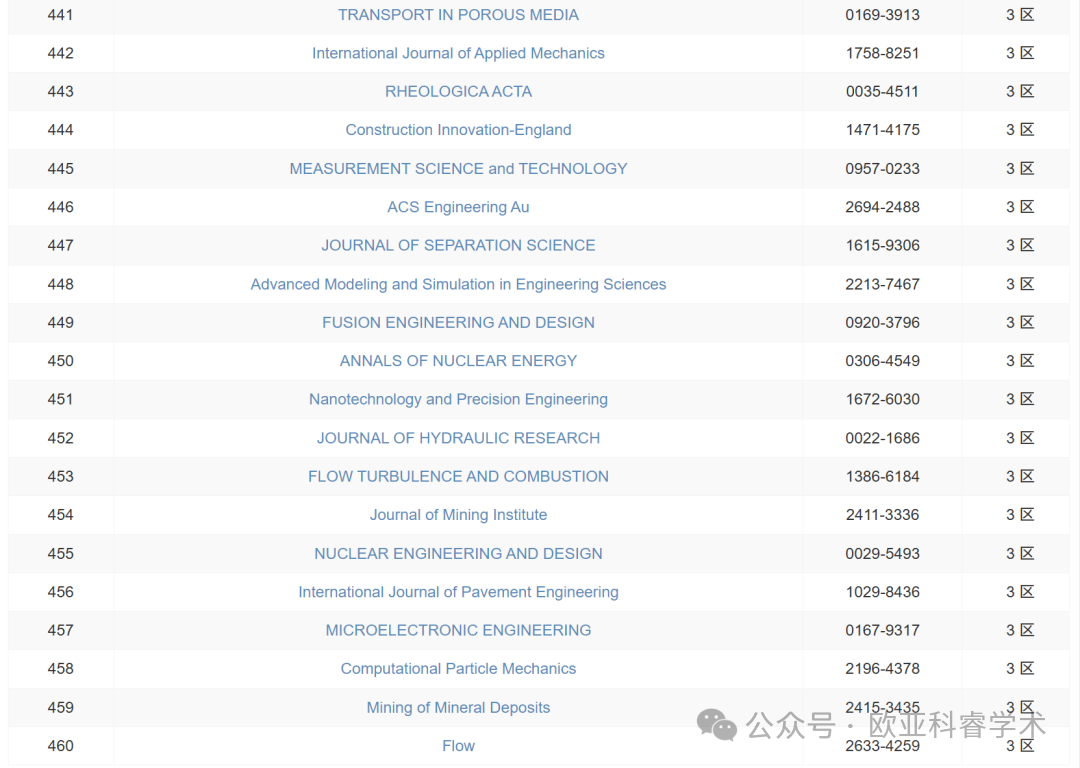Click JOURNAL OF HYDRAULIC RESEARCH link

click(458, 438)
